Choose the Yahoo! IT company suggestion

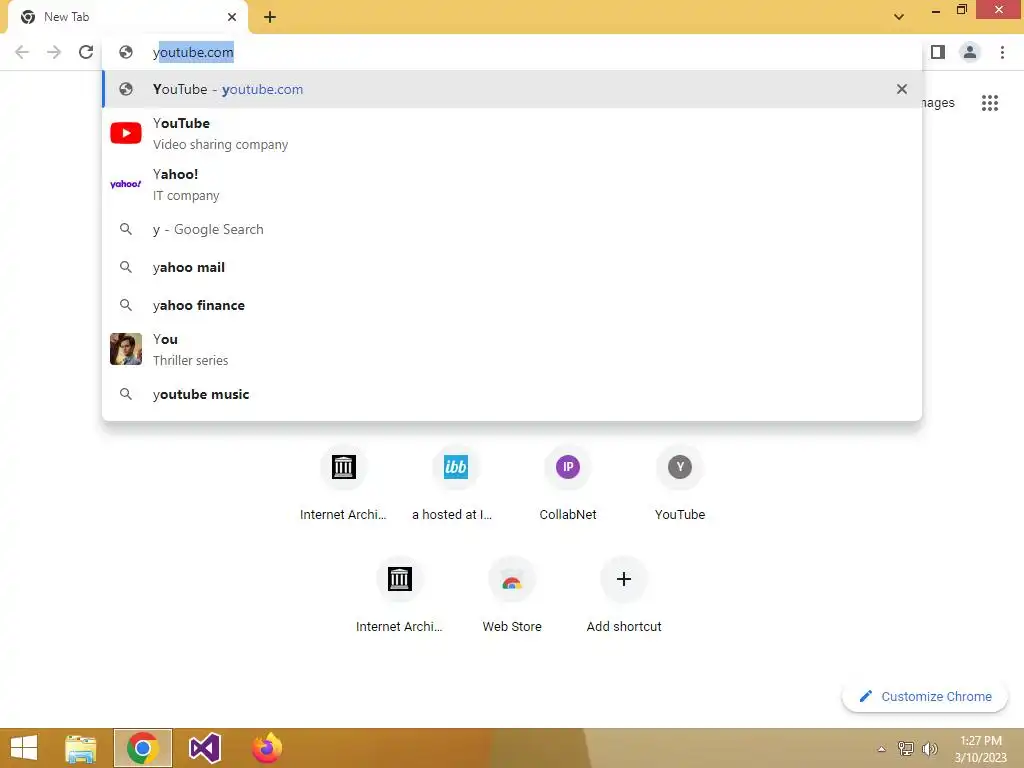coord(512,184)
